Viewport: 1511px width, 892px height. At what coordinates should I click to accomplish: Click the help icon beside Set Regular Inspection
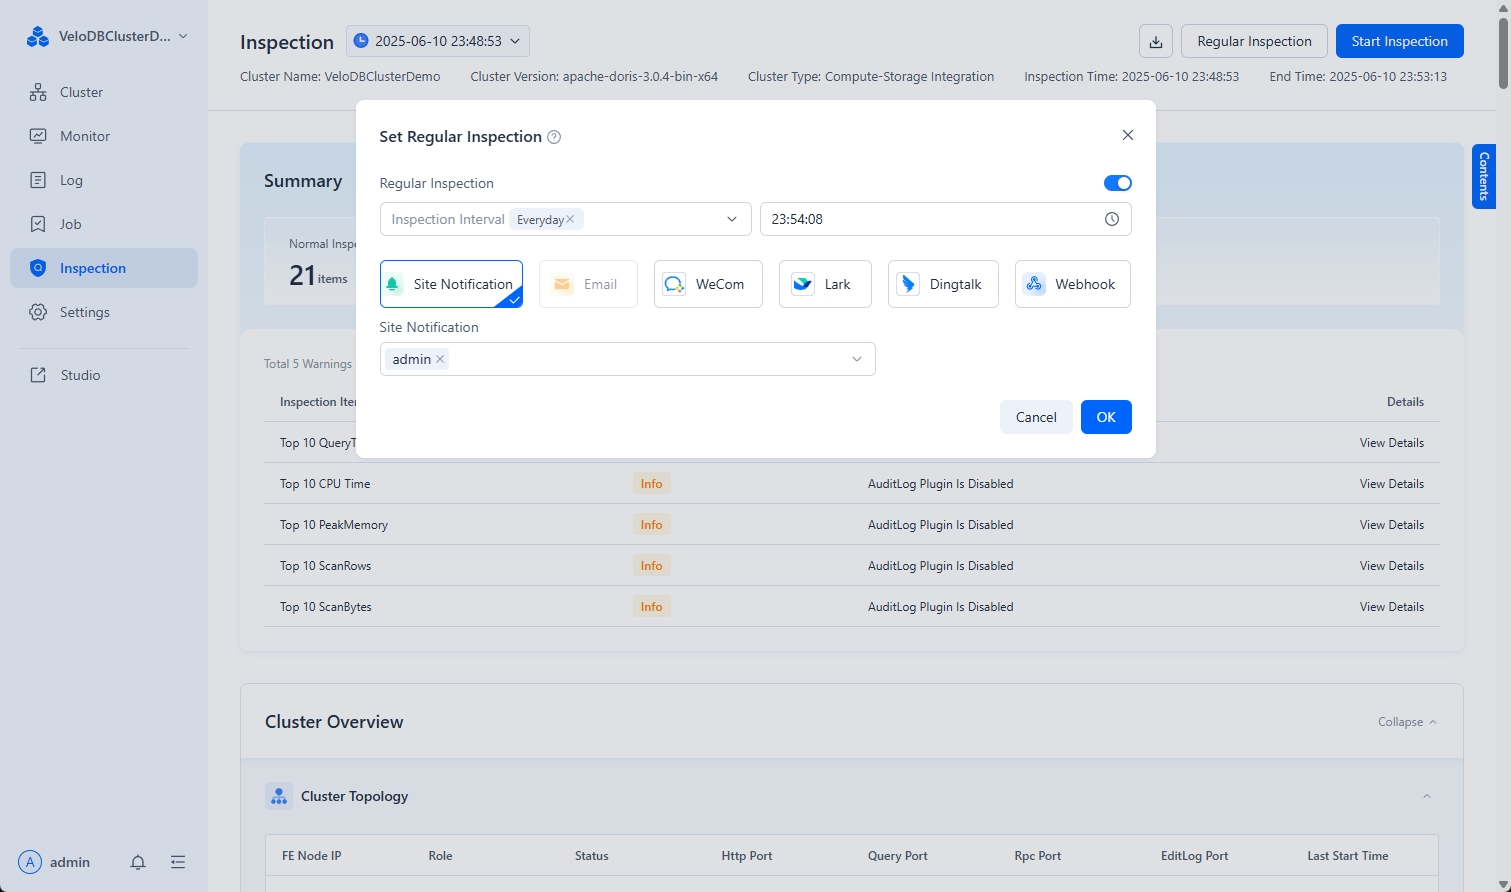554,137
